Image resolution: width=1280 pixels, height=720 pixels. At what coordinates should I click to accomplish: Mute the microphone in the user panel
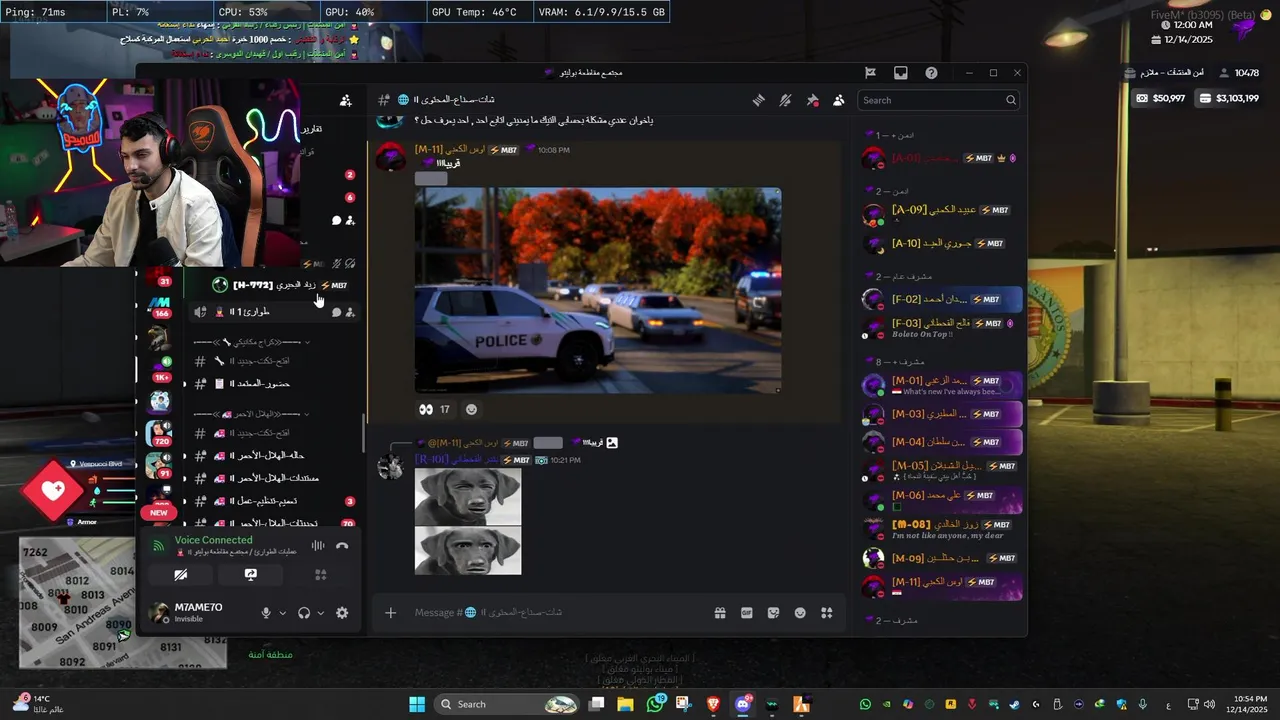coord(266,613)
